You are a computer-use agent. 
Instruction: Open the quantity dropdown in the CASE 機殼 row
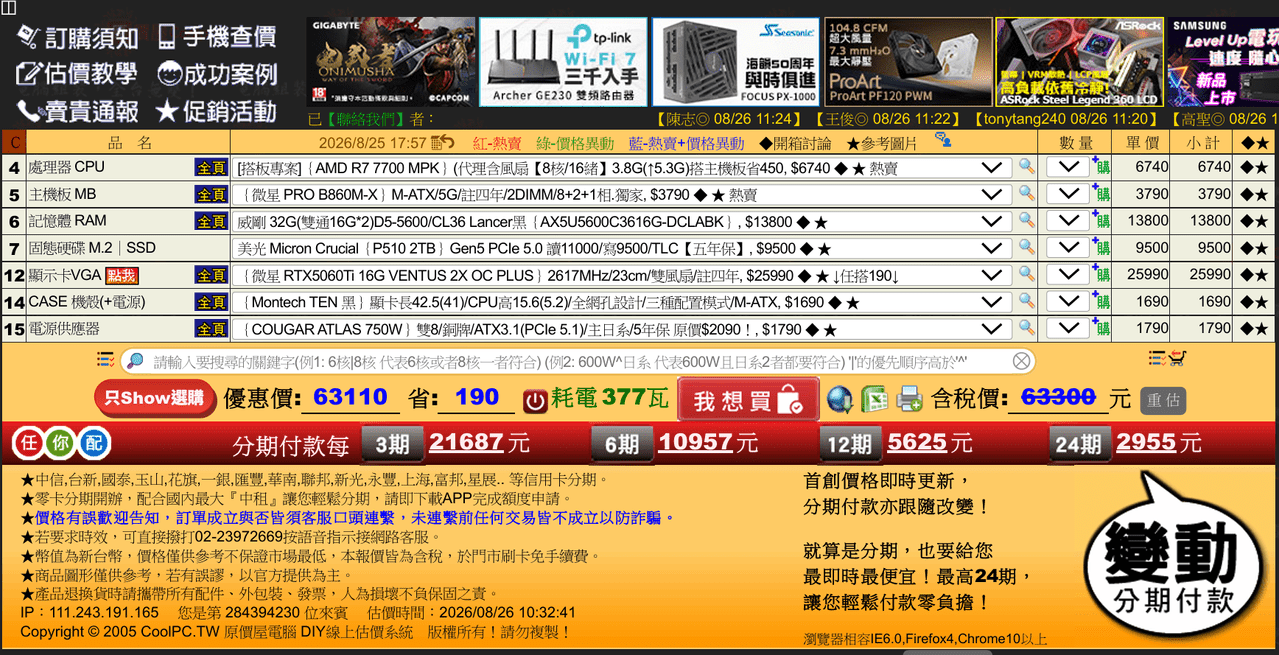pyautogui.click(x=1067, y=302)
